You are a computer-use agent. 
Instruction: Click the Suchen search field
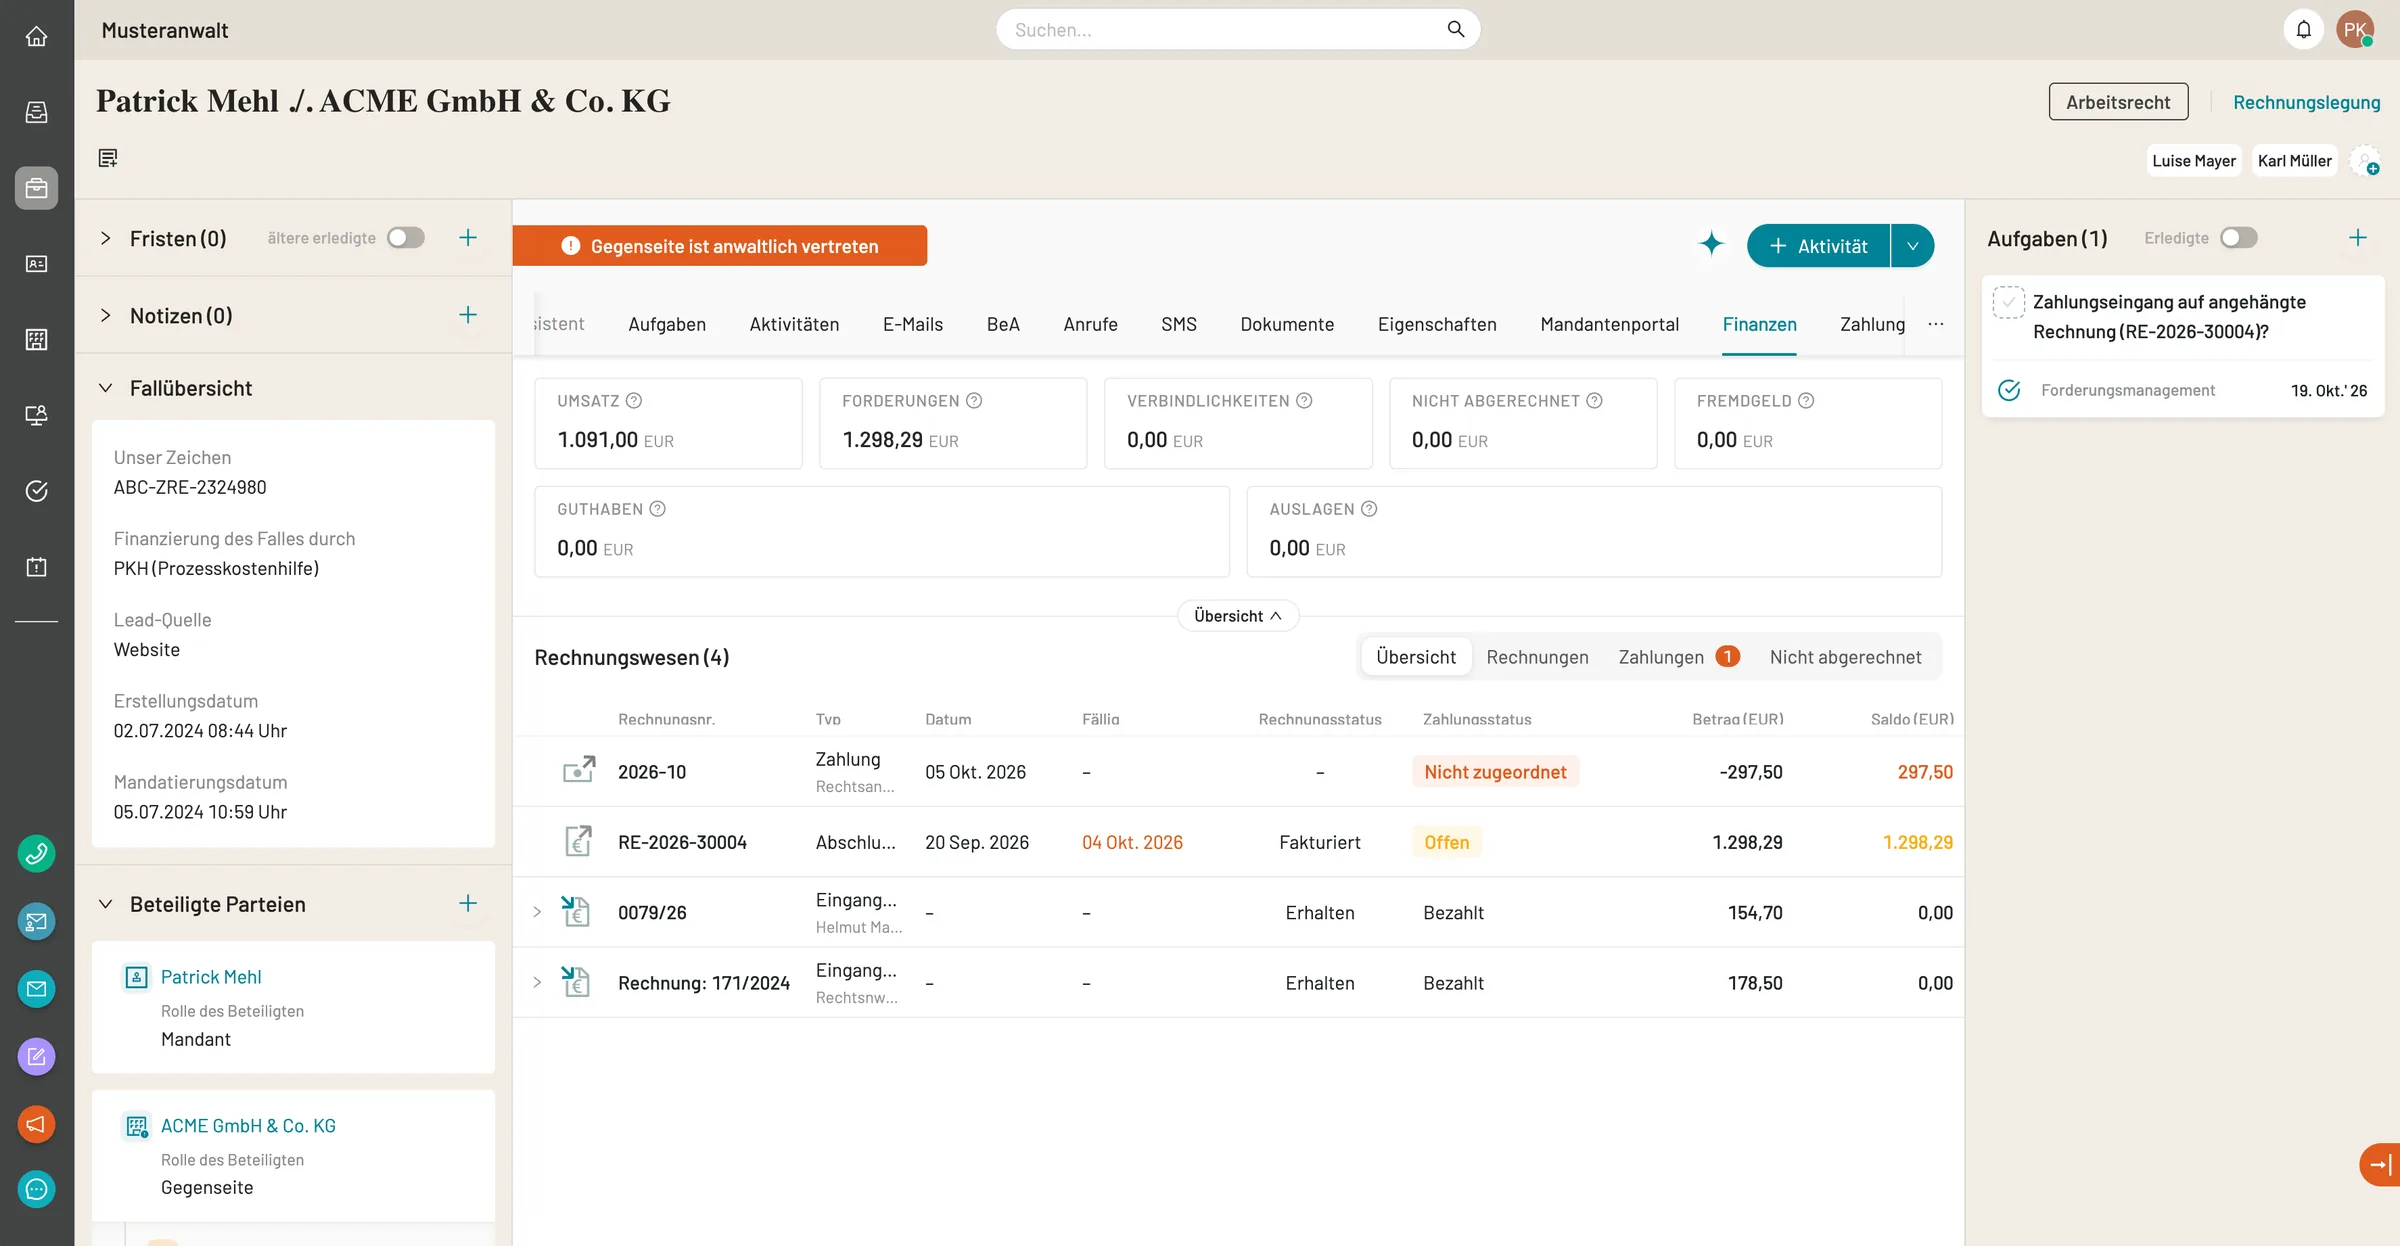tap(1238, 29)
